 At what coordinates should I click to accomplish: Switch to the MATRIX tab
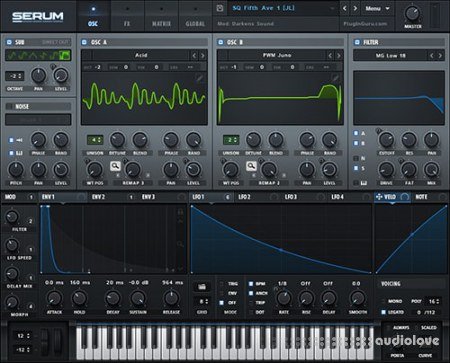(161, 16)
